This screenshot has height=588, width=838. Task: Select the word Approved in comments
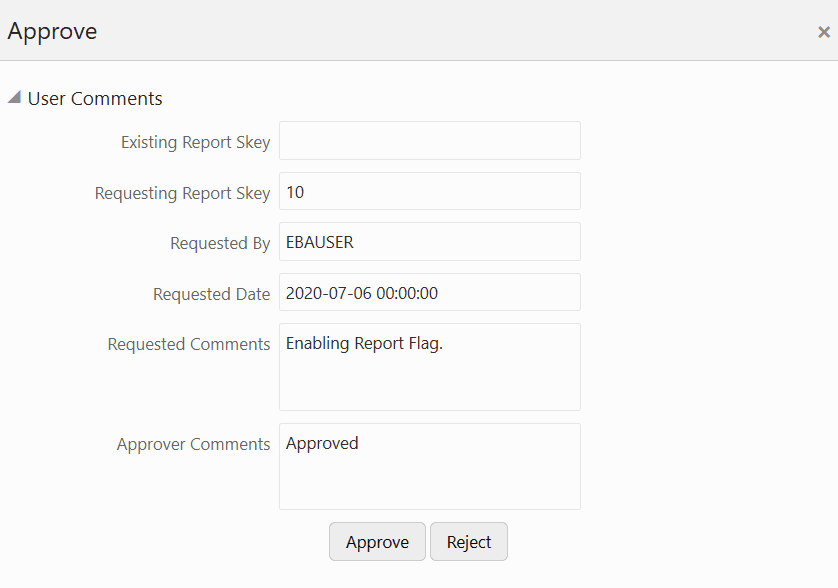(x=322, y=443)
